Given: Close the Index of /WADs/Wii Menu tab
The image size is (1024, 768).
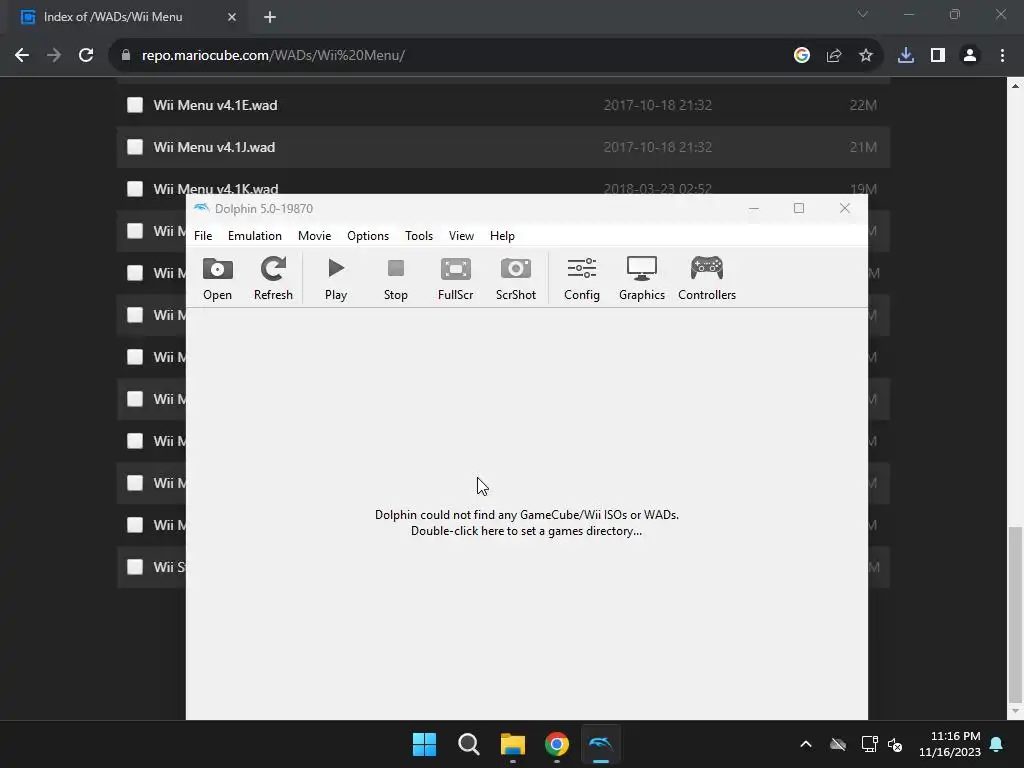Looking at the screenshot, I should [232, 17].
